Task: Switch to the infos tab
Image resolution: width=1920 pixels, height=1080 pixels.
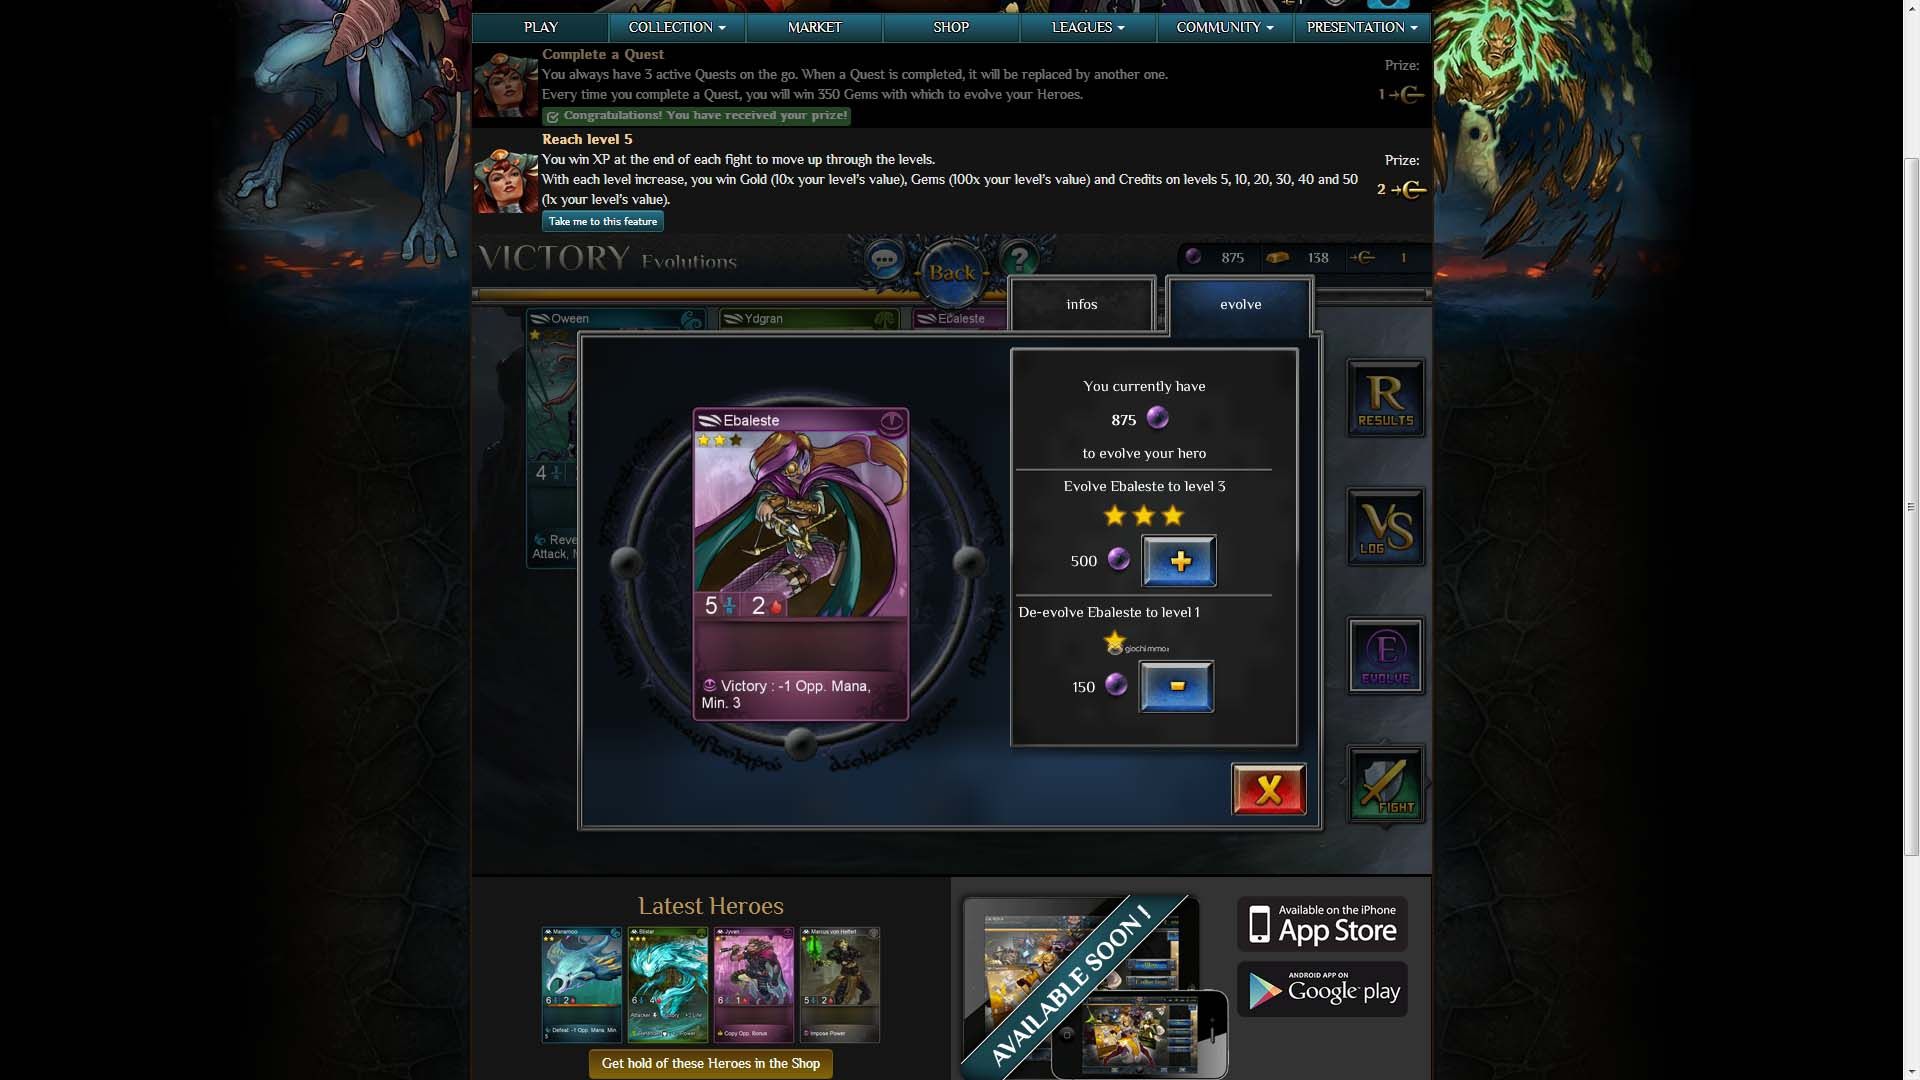Action: 1082,305
